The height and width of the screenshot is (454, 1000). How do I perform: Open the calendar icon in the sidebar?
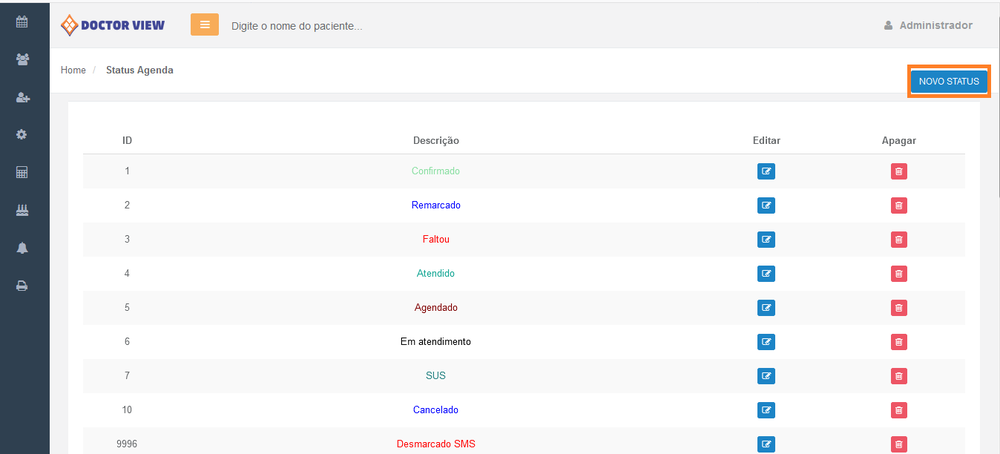point(22,21)
